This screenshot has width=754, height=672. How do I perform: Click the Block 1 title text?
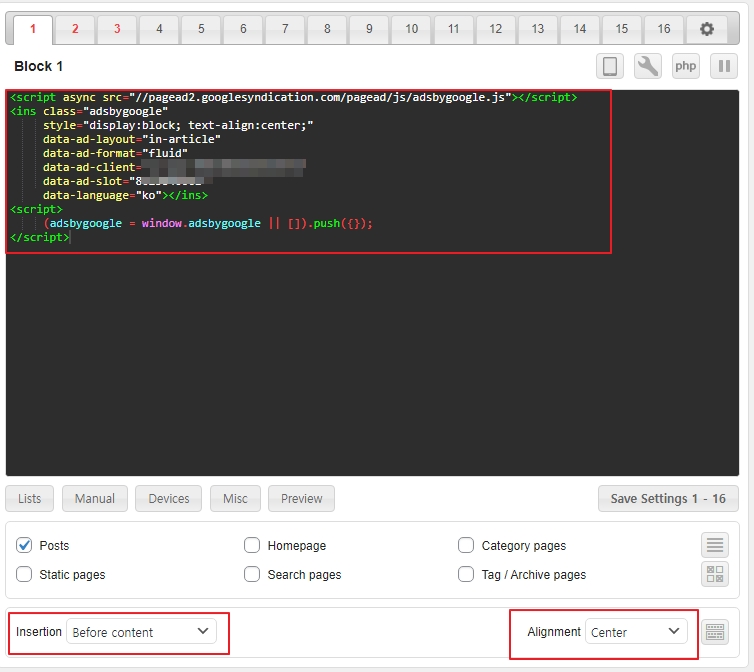38,66
